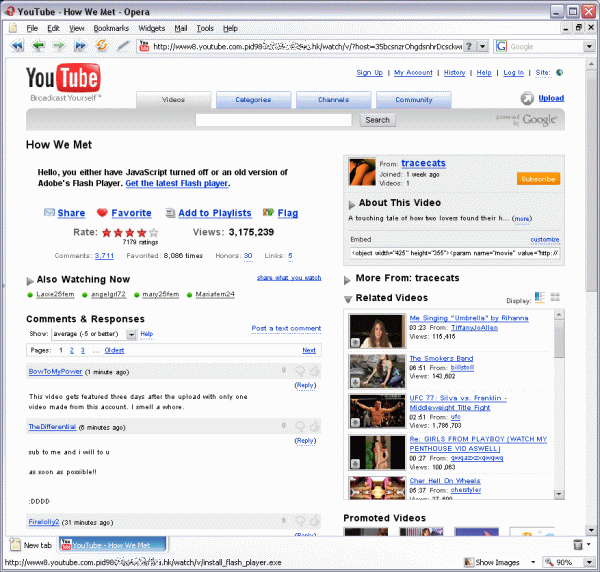Click the main page vertical scrollbar thumb
This screenshot has width=600, height=572.
point(591,181)
